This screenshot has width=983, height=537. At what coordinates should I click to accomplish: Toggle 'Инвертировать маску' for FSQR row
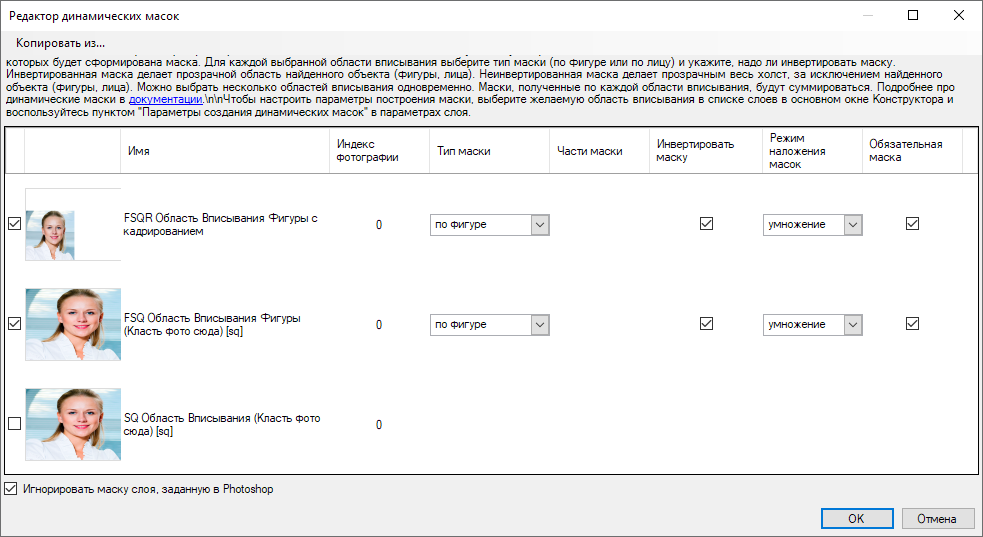point(707,224)
